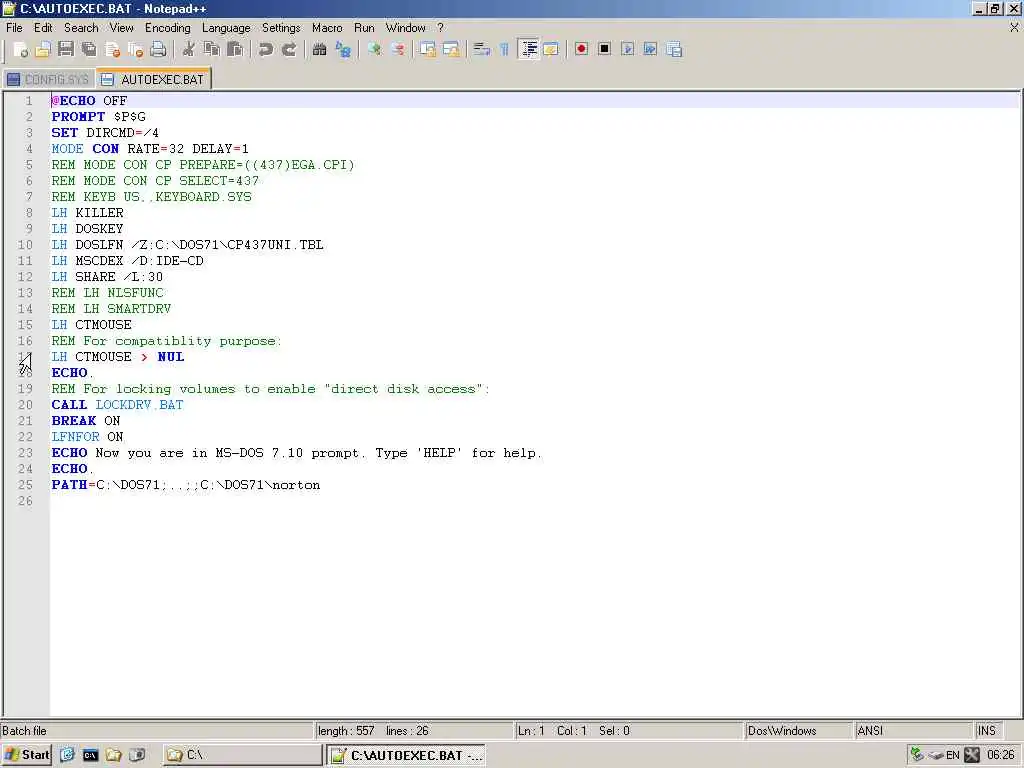Image resolution: width=1024 pixels, height=768 pixels.
Task: Launch the command prompt quick launch icon
Action: pos(90,756)
